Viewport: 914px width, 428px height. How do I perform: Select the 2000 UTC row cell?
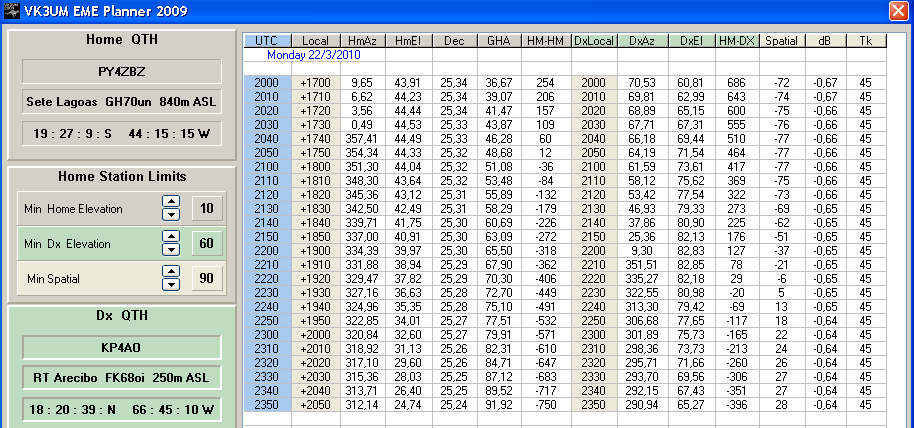coord(266,82)
